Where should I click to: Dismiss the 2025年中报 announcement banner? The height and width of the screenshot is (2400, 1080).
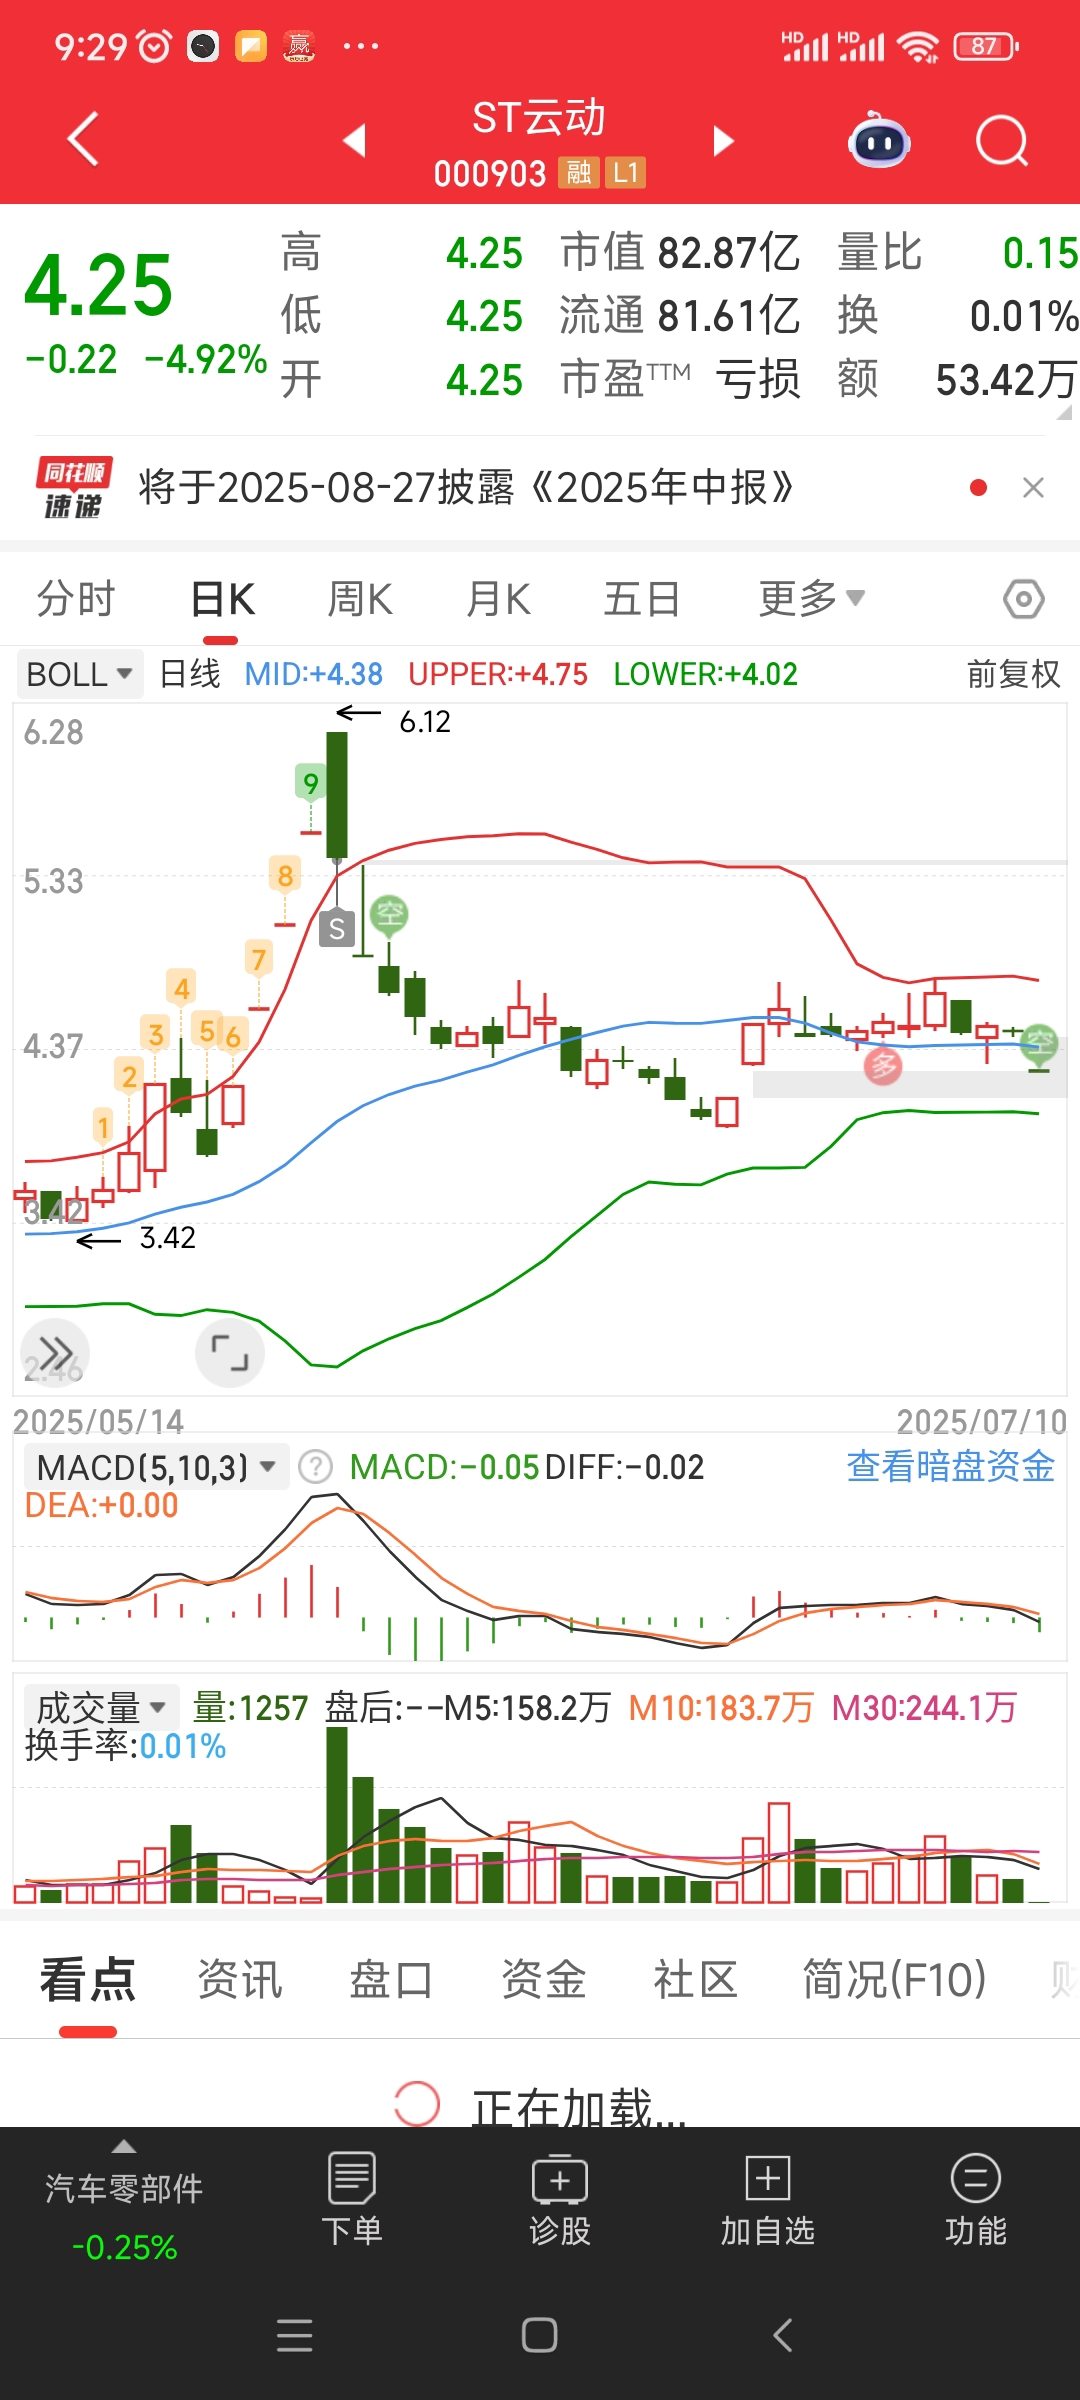point(1034,488)
